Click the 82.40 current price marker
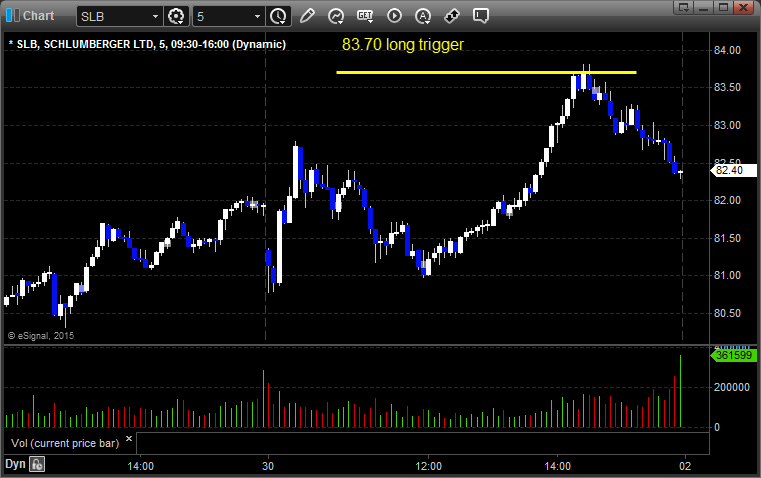 click(733, 170)
